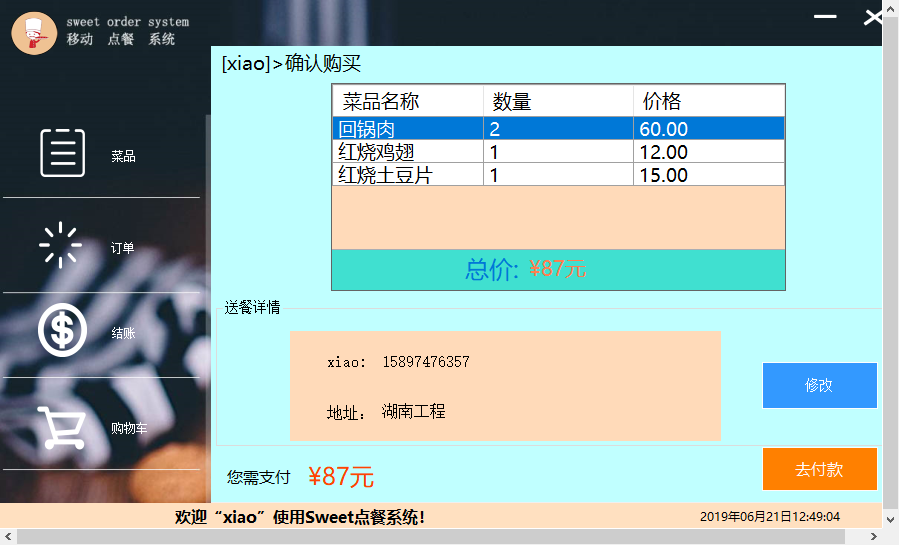This screenshot has height=545, width=899.
Task: Select the 购物车 sidebar label
Action: [x=129, y=428]
